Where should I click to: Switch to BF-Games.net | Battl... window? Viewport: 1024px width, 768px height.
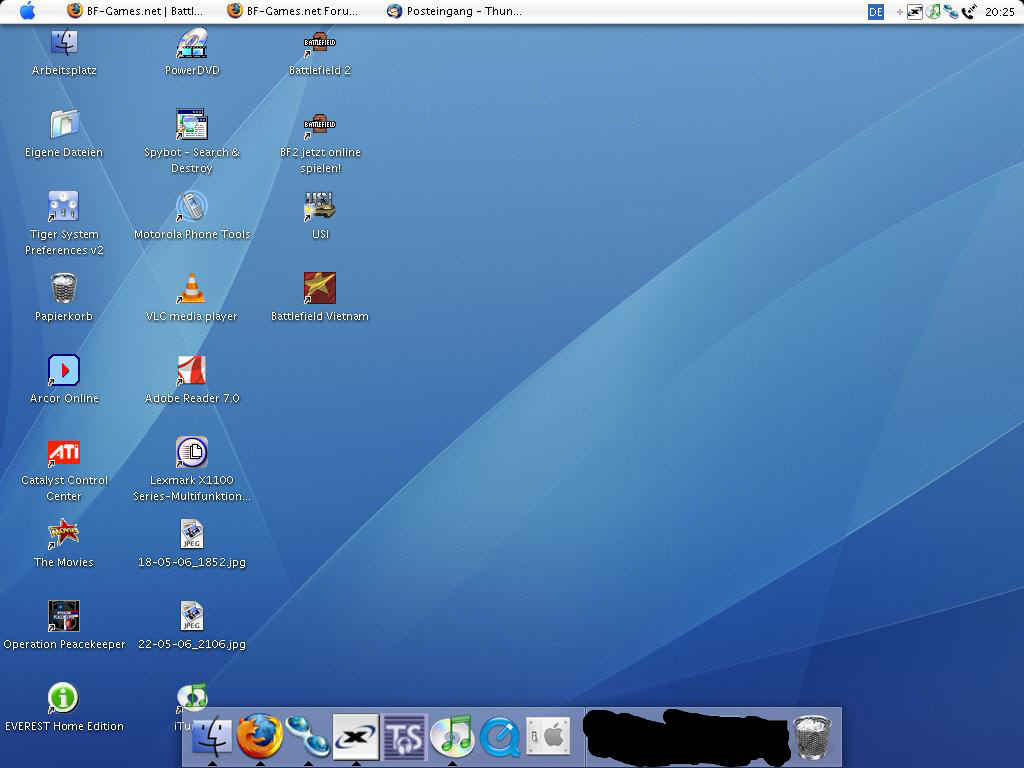click(x=135, y=11)
